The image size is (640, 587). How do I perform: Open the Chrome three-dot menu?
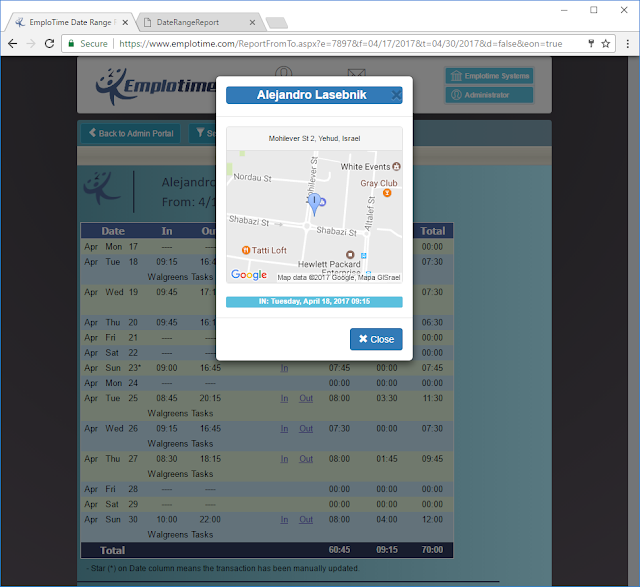[628, 44]
